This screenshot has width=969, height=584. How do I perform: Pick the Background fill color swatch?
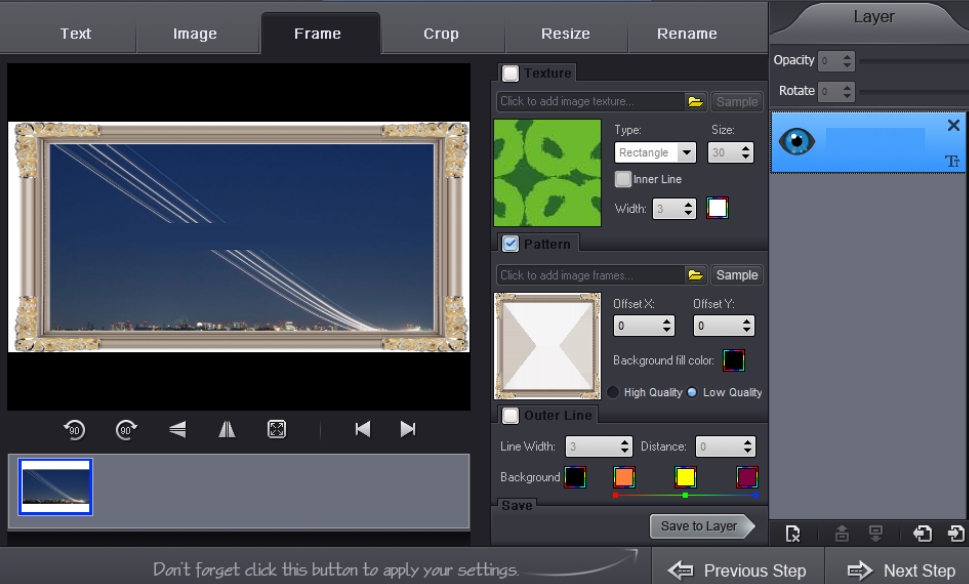click(x=734, y=360)
